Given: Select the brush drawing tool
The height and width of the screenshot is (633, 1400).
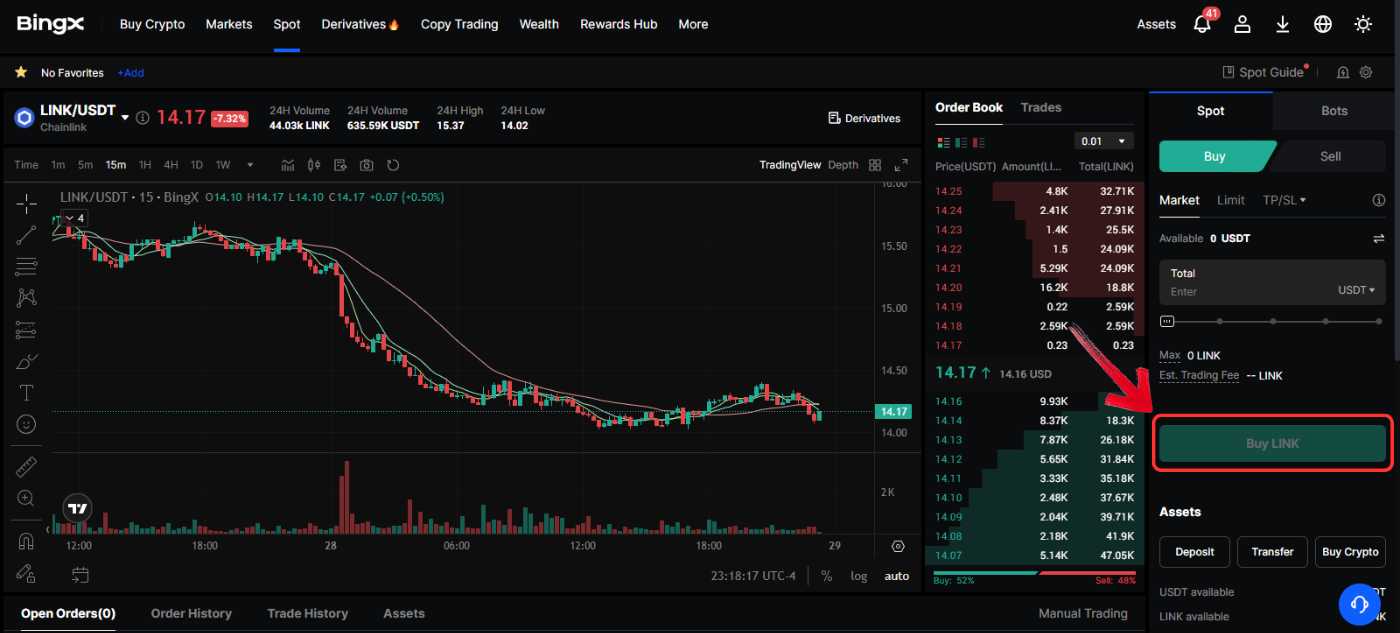Looking at the screenshot, I should click(26, 360).
